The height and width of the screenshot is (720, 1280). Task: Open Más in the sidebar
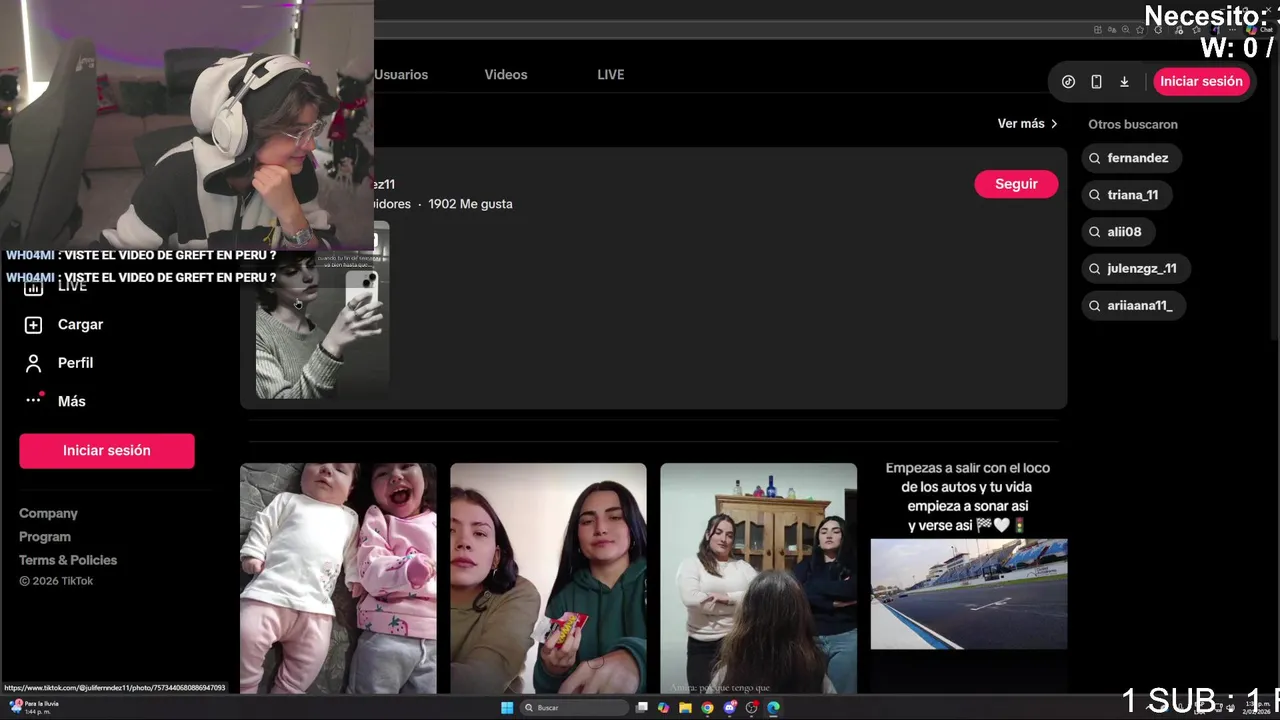coord(71,401)
